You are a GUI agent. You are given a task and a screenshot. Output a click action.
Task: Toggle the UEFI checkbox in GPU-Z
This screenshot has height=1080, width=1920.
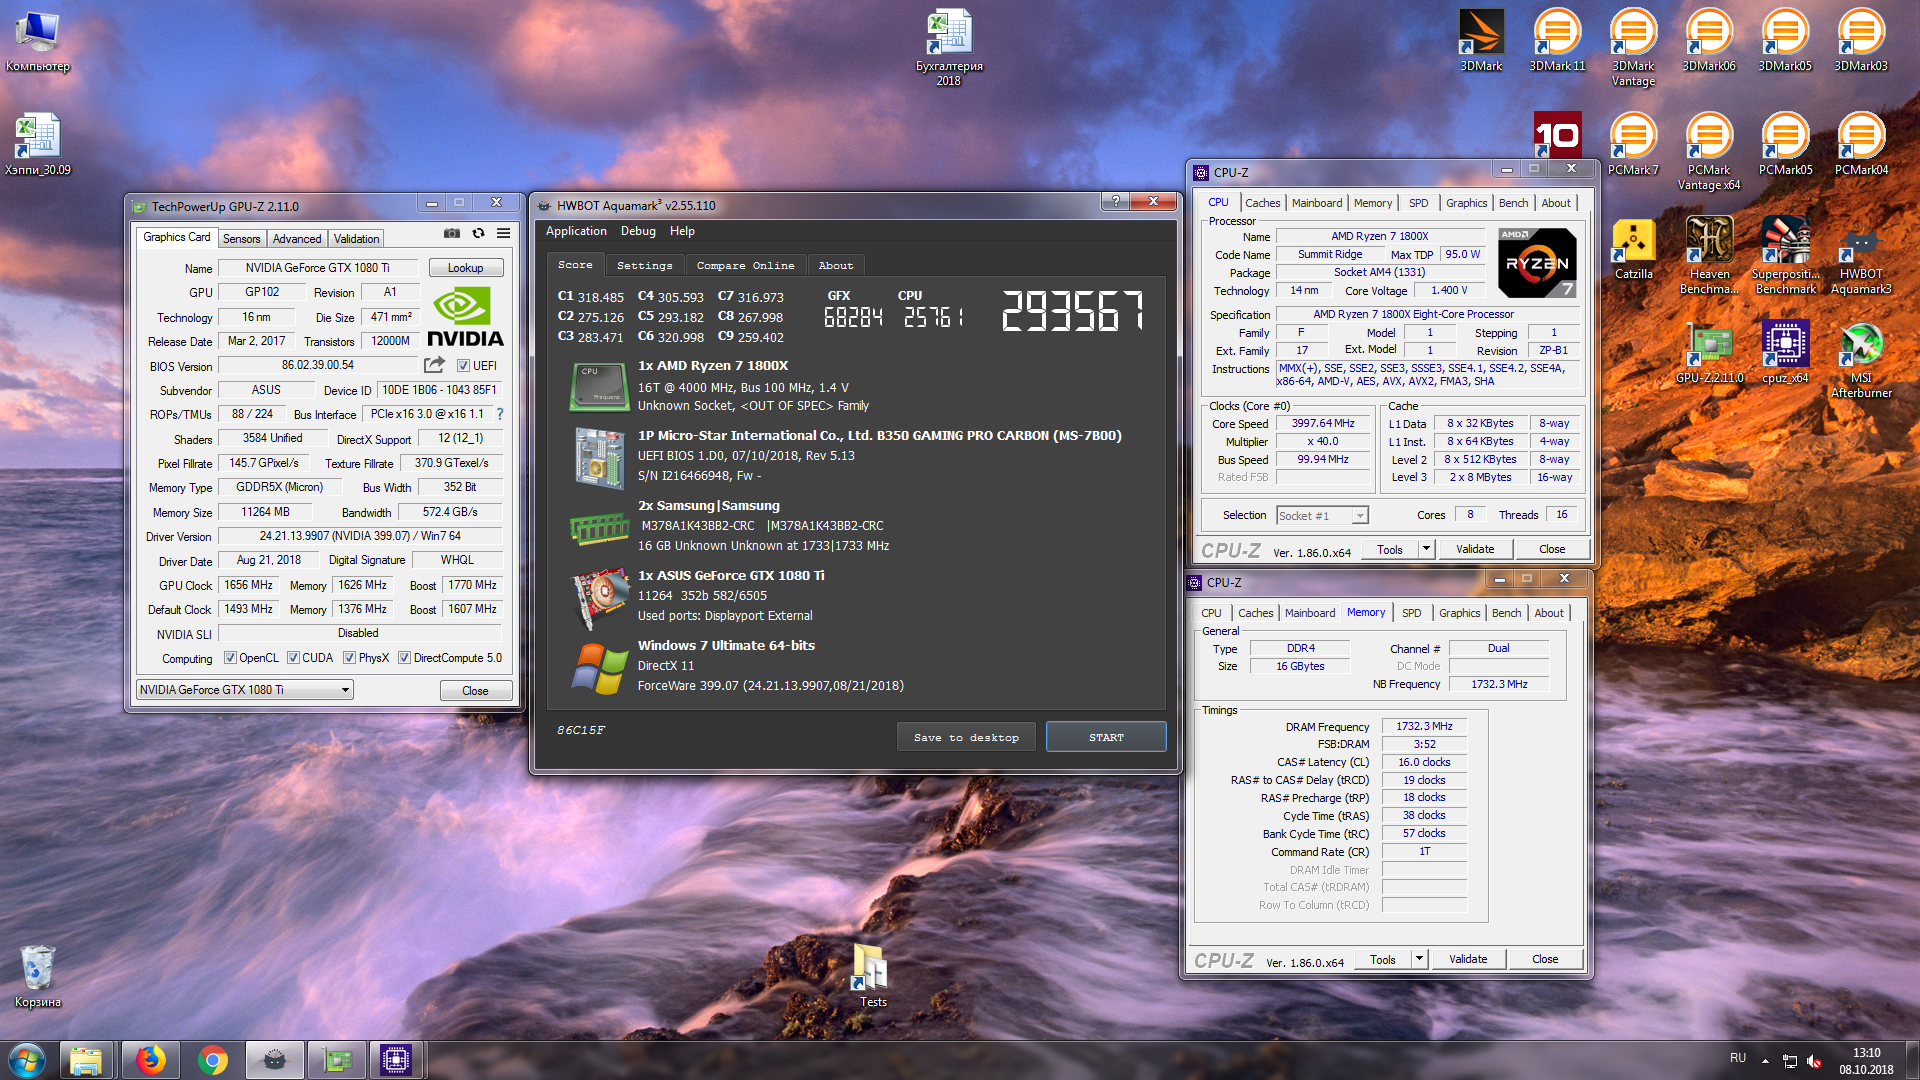tap(463, 366)
